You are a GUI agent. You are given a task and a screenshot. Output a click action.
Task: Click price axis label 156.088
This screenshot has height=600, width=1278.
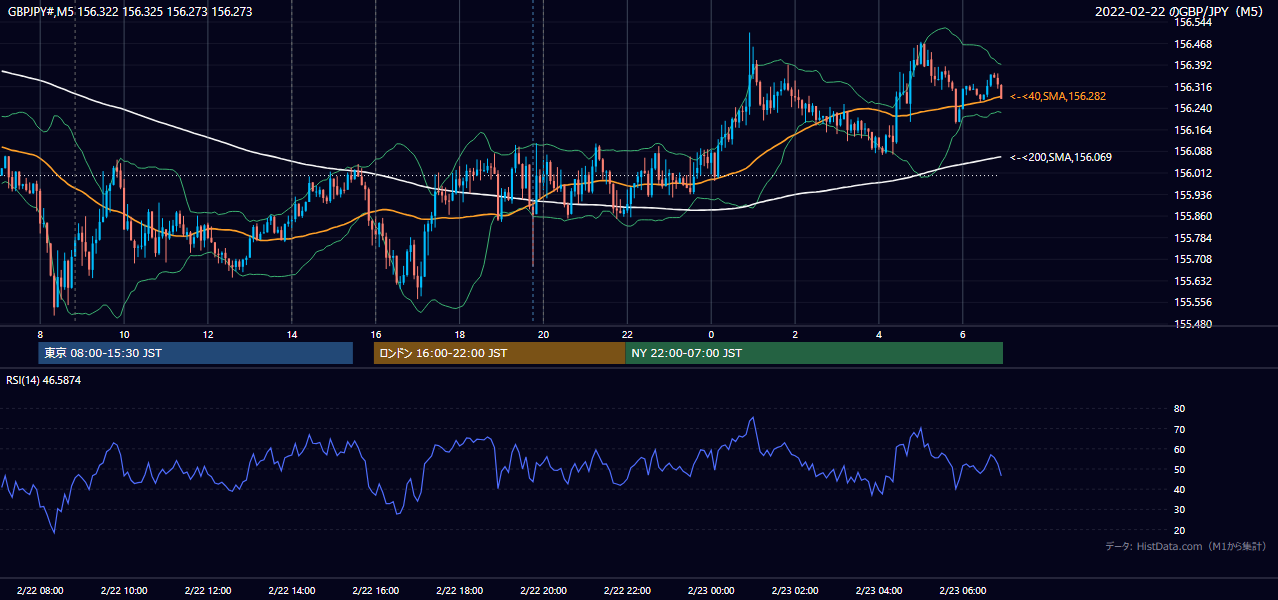(x=1192, y=151)
